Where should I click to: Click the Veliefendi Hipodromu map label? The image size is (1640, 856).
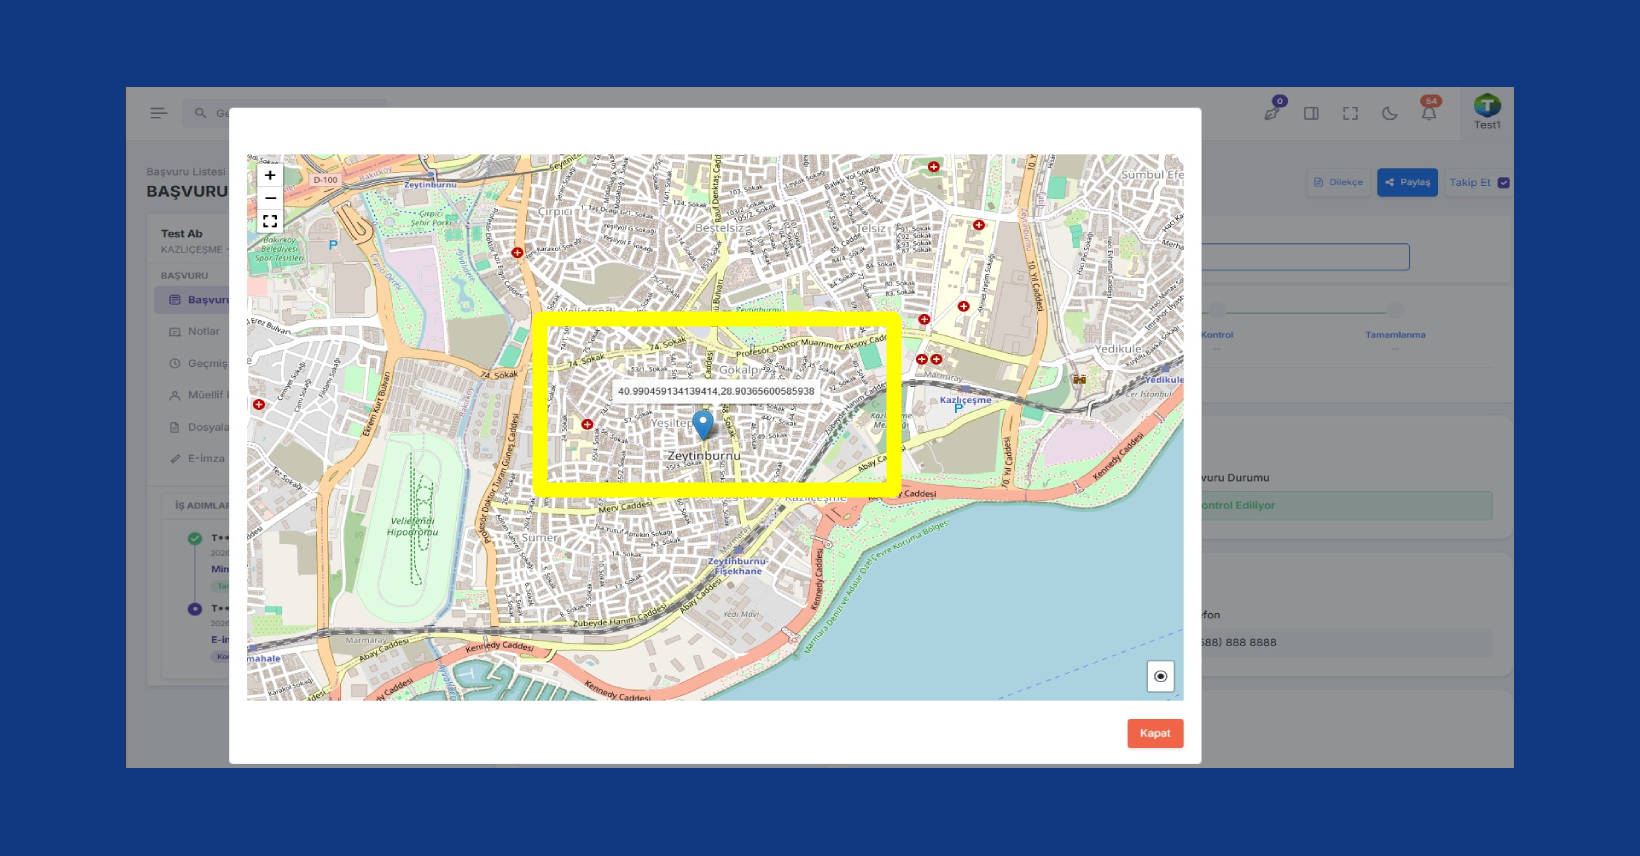coord(412,526)
